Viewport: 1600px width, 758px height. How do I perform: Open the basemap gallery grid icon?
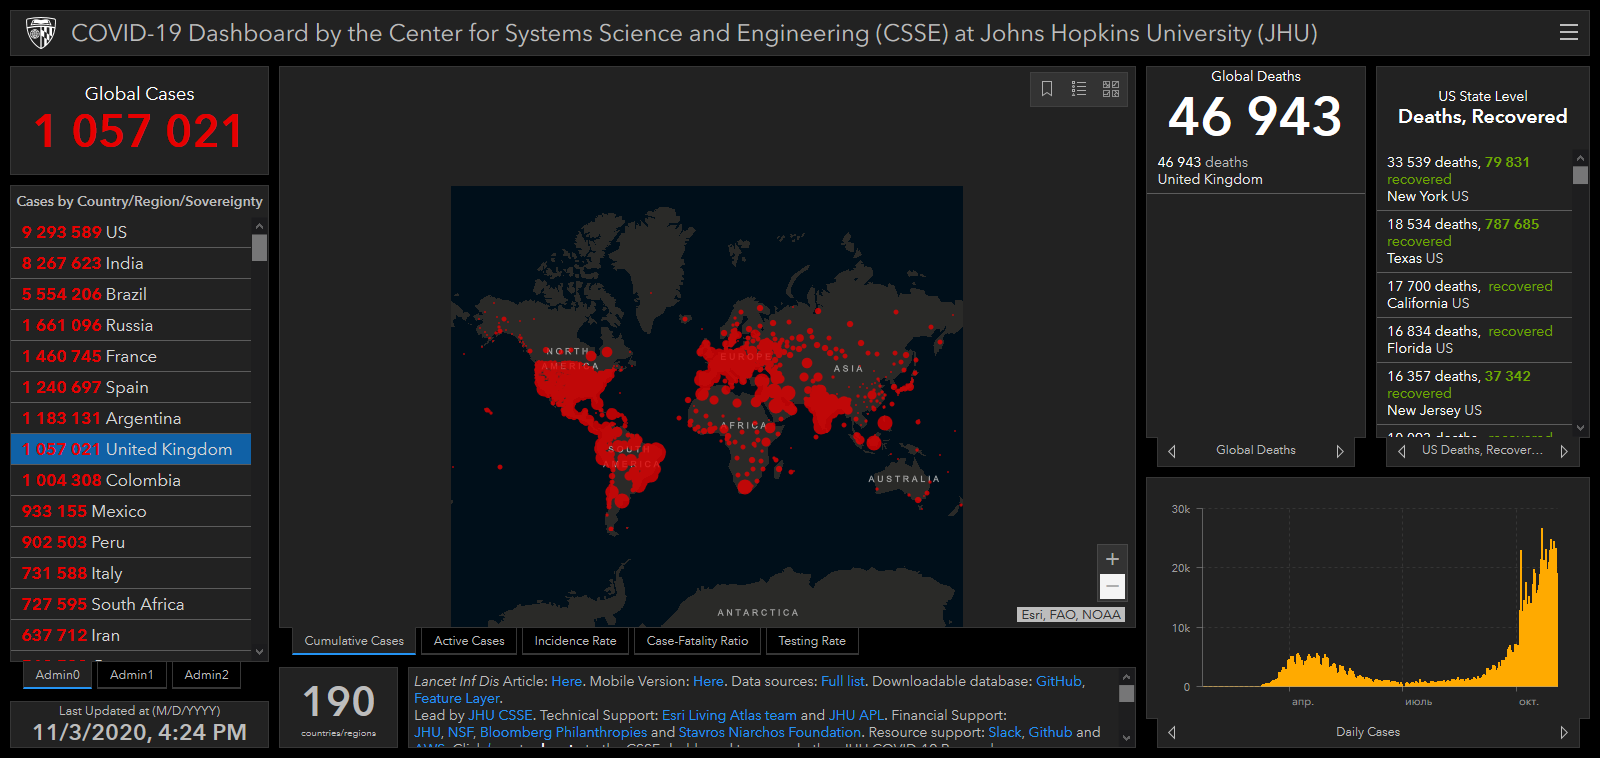pyautogui.click(x=1111, y=89)
